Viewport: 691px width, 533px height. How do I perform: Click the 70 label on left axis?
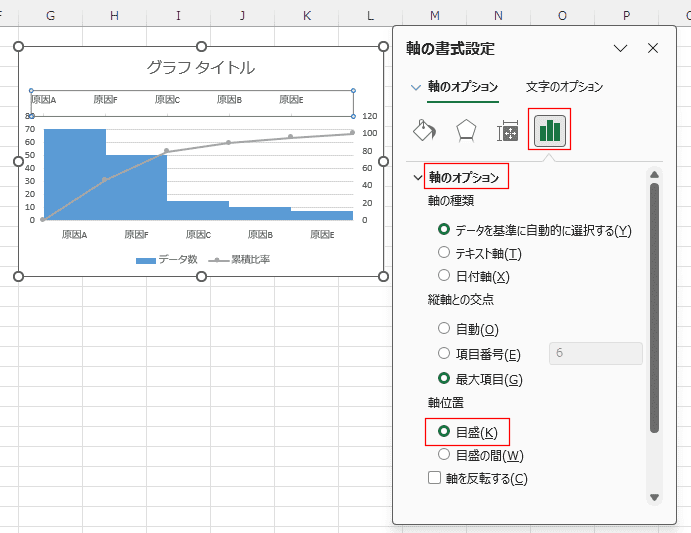coord(30,129)
